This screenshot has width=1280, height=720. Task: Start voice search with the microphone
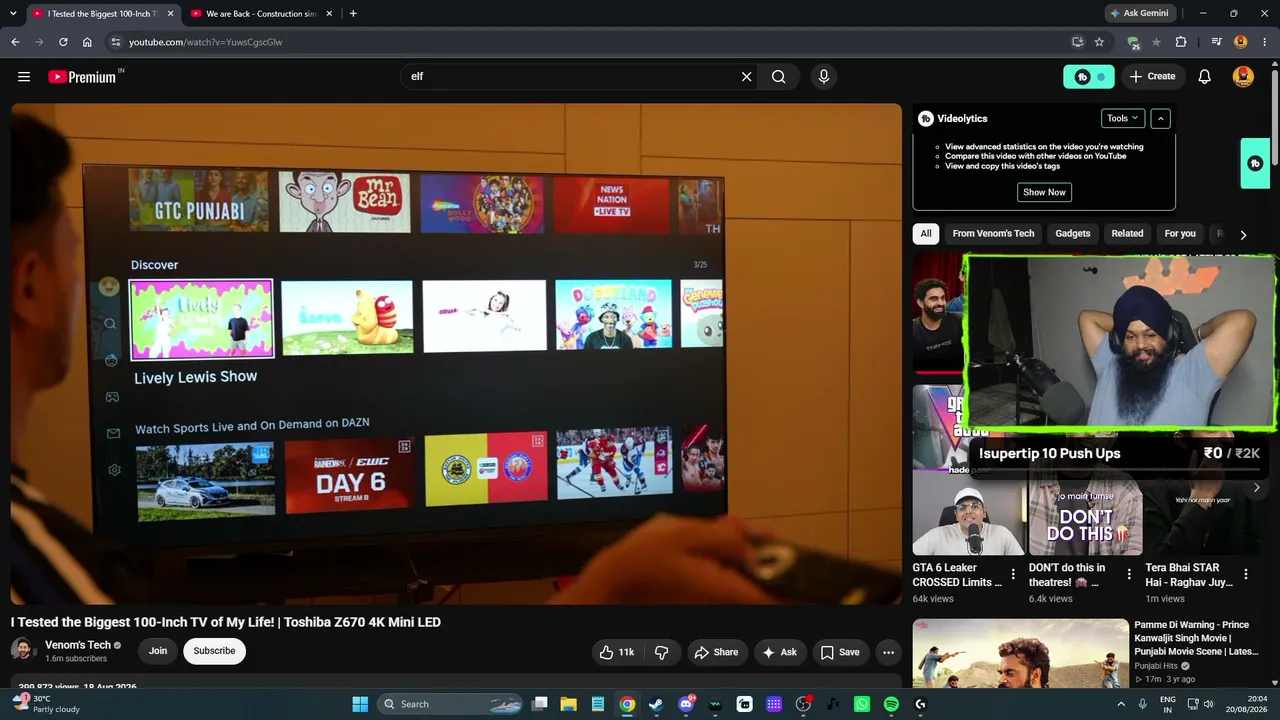click(824, 77)
